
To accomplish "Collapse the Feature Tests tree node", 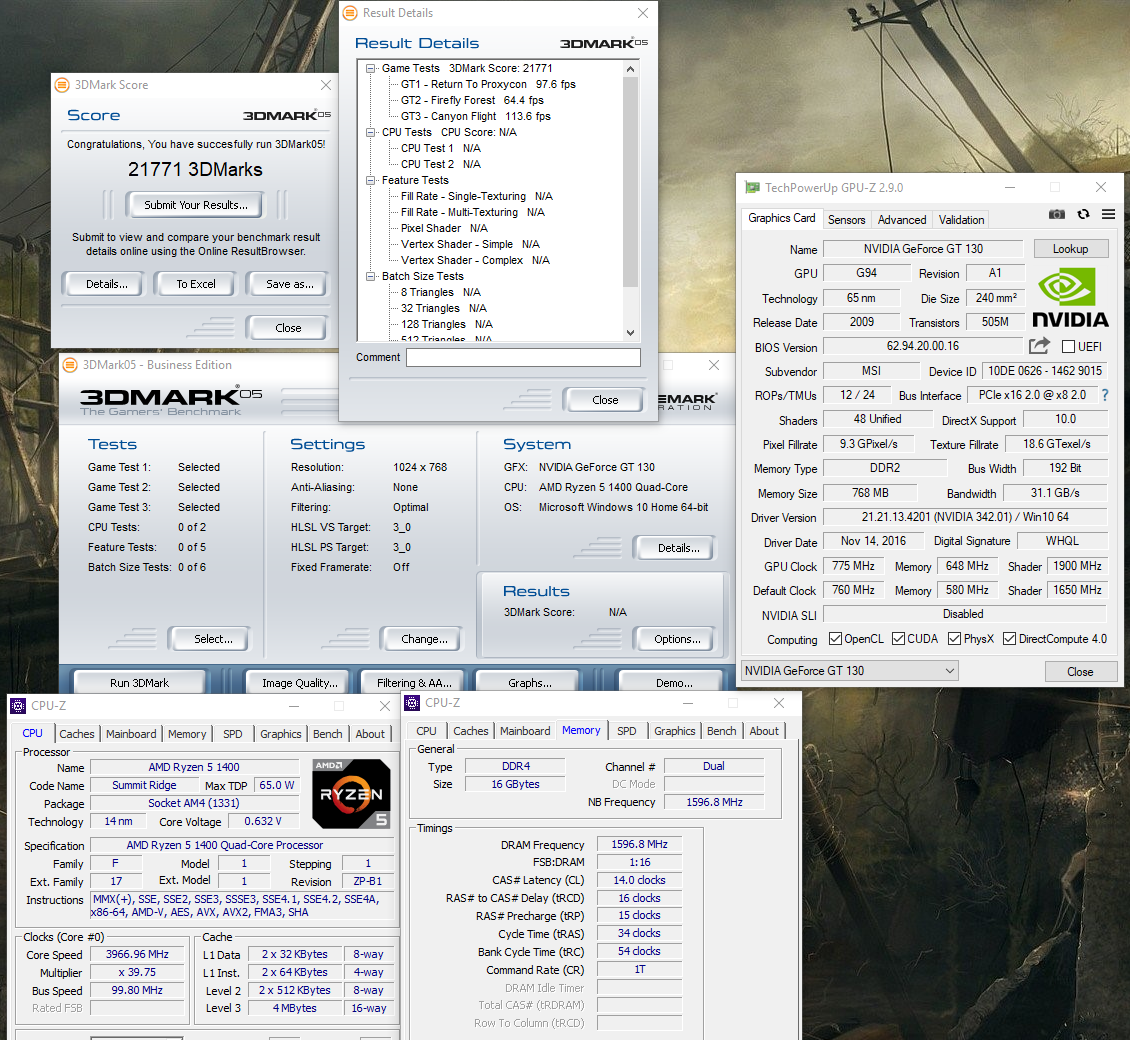I will [371, 180].
